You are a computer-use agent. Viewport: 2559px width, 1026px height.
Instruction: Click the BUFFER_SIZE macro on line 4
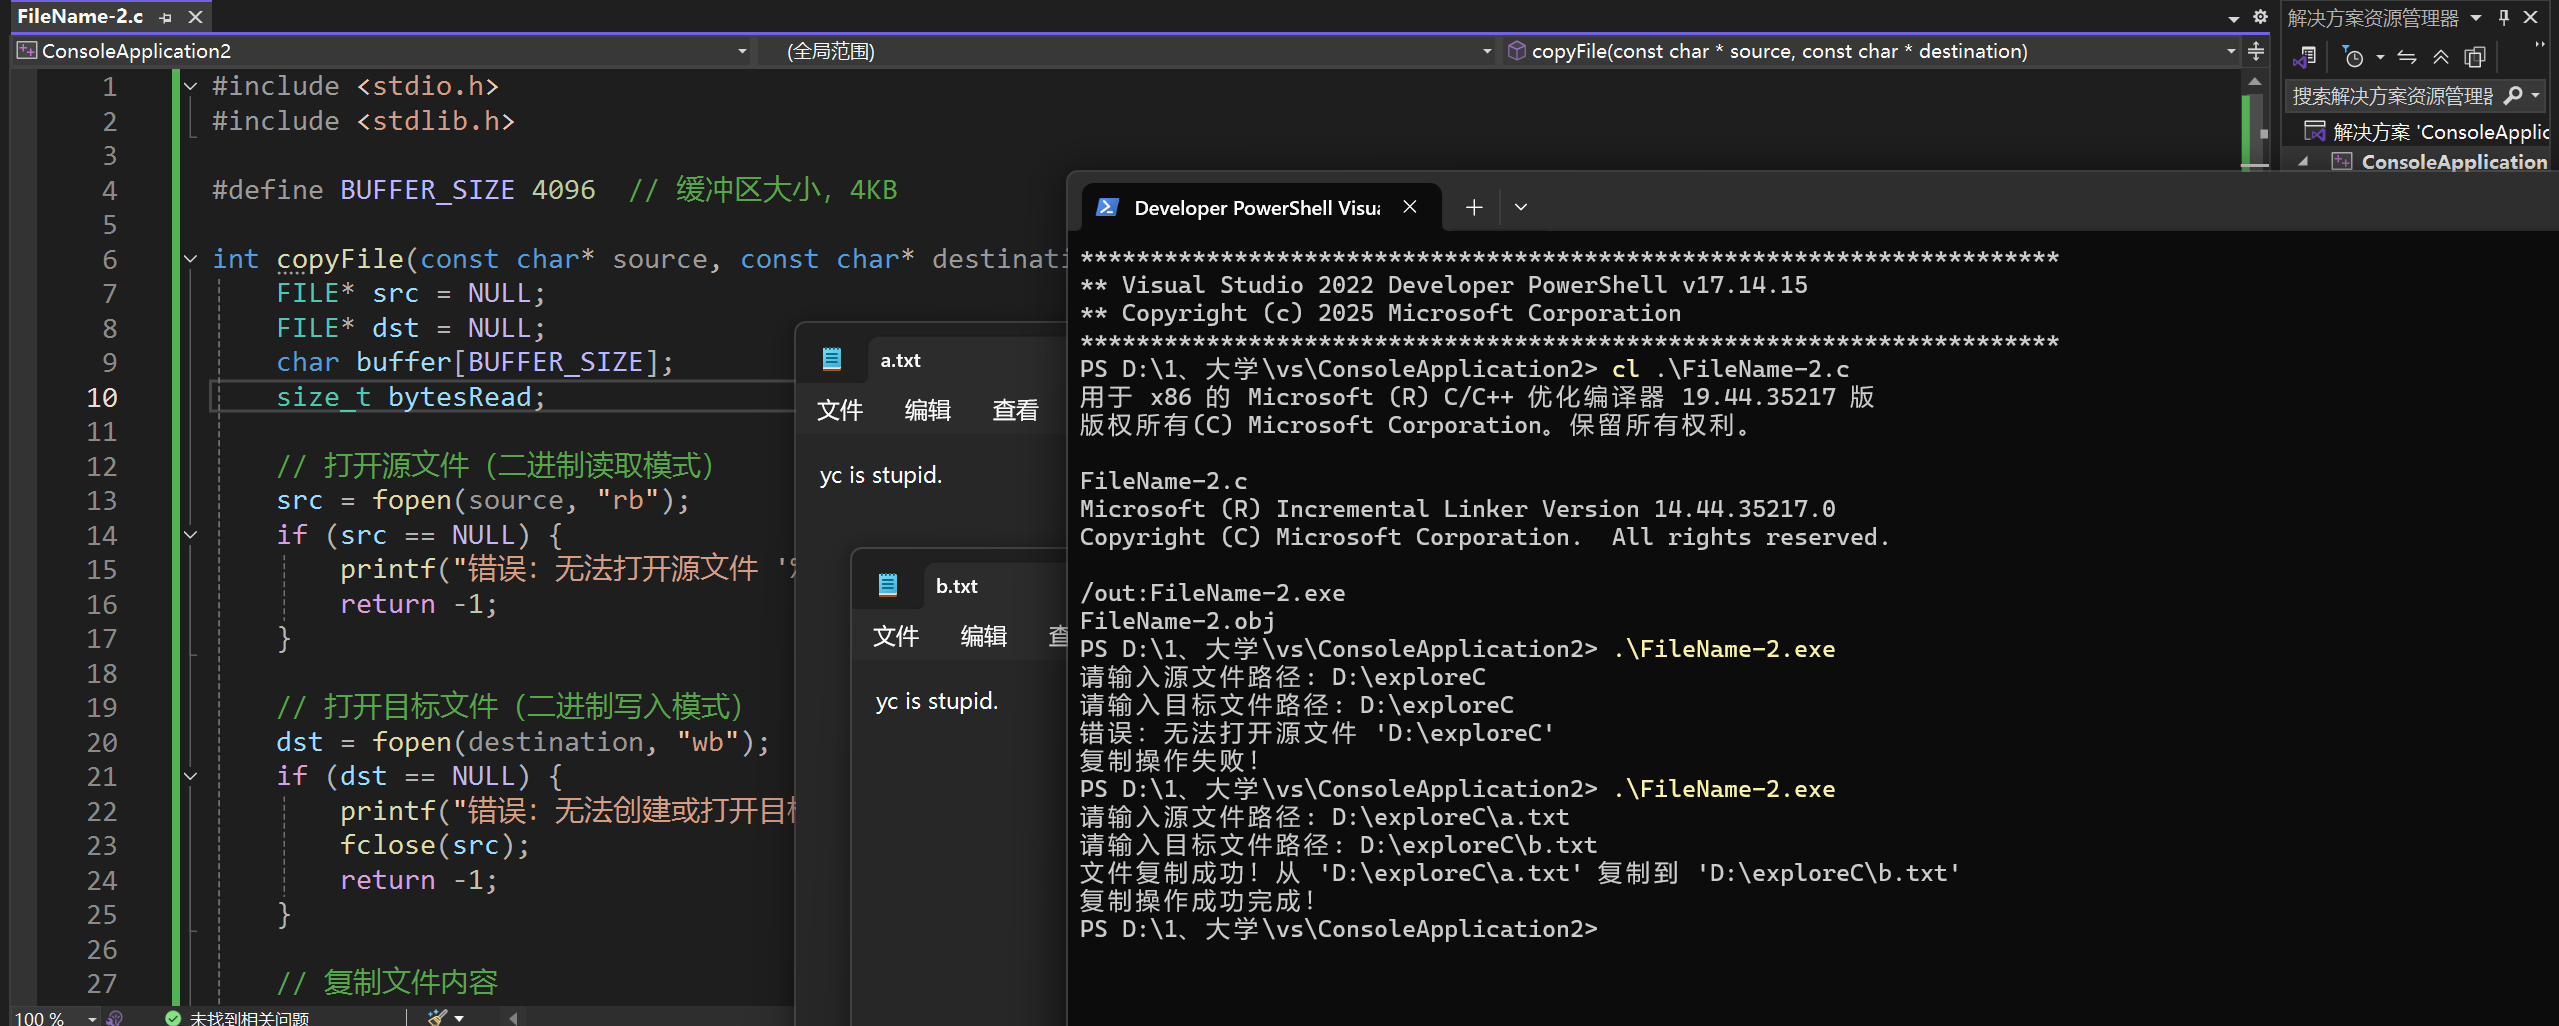[x=427, y=190]
